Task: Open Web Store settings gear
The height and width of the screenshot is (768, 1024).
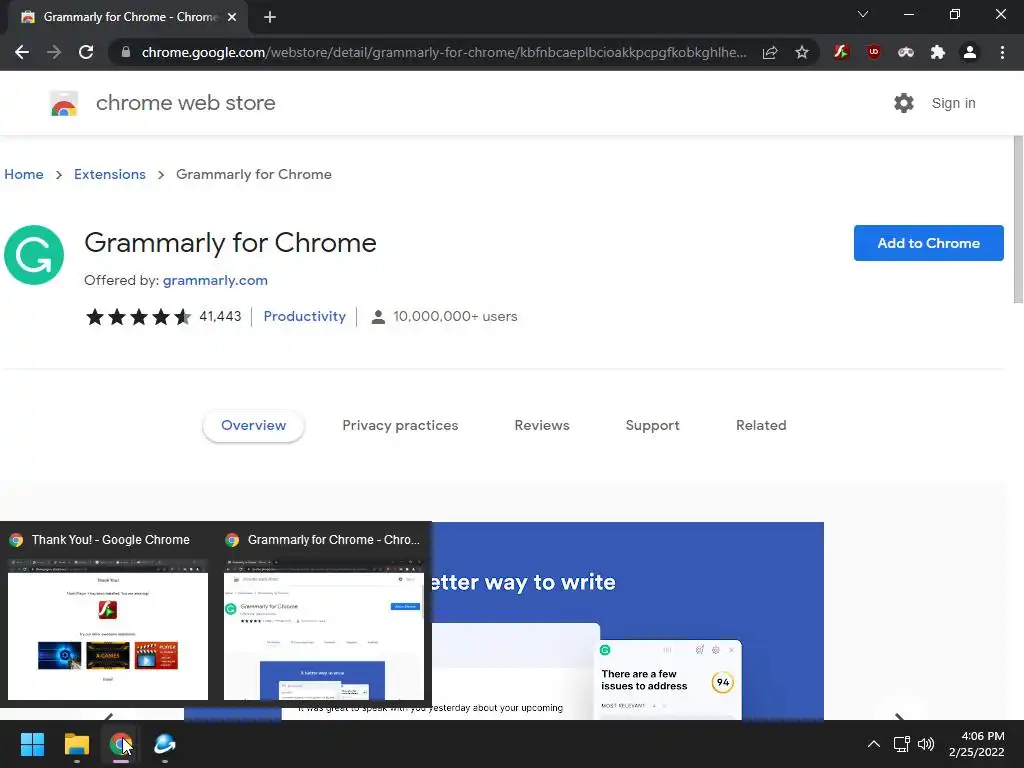Action: pyautogui.click(x=904, y=103)
